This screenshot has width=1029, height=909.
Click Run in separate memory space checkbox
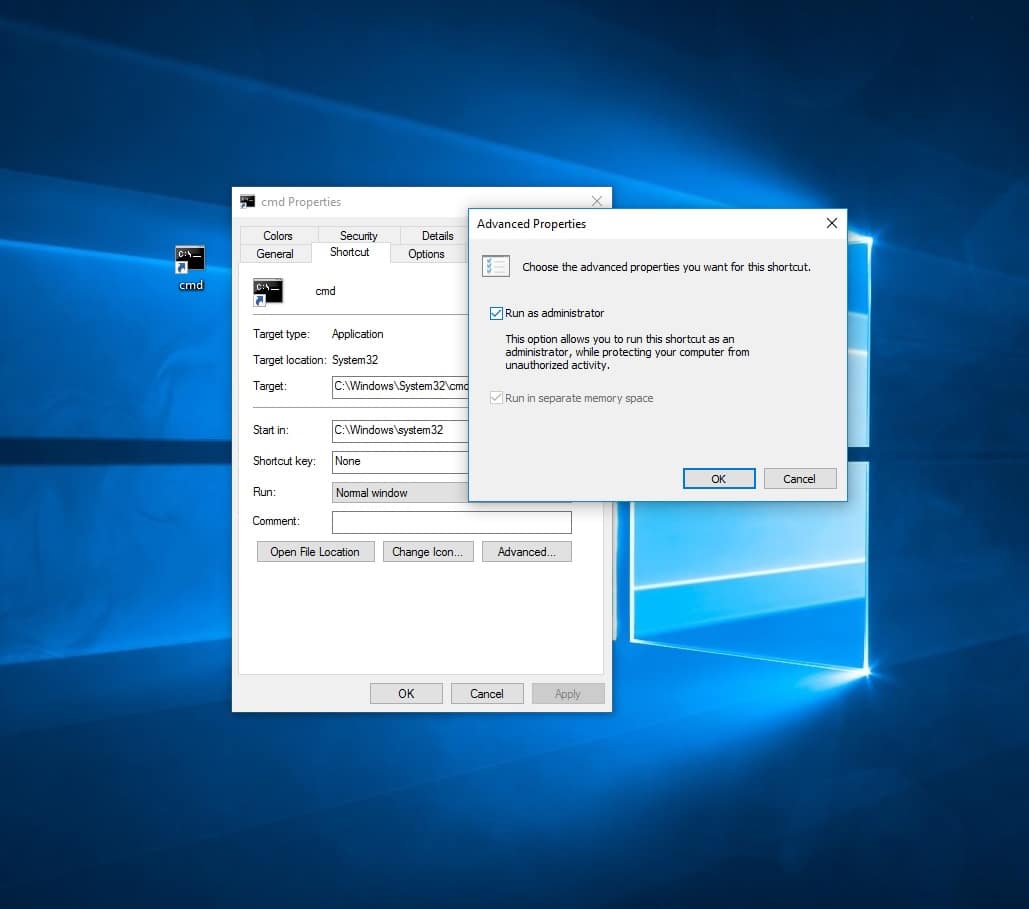[497, 398]
